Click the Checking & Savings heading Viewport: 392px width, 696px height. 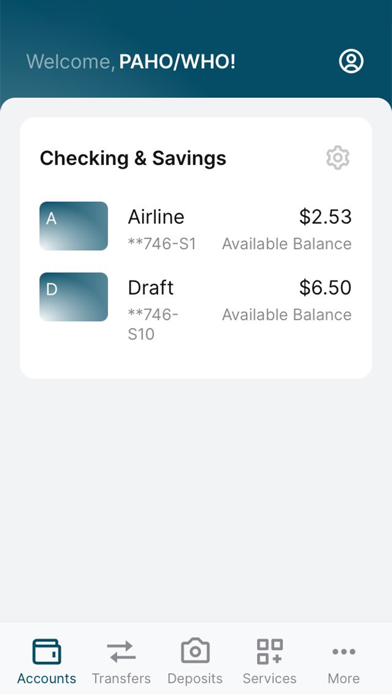pos(133,158)
